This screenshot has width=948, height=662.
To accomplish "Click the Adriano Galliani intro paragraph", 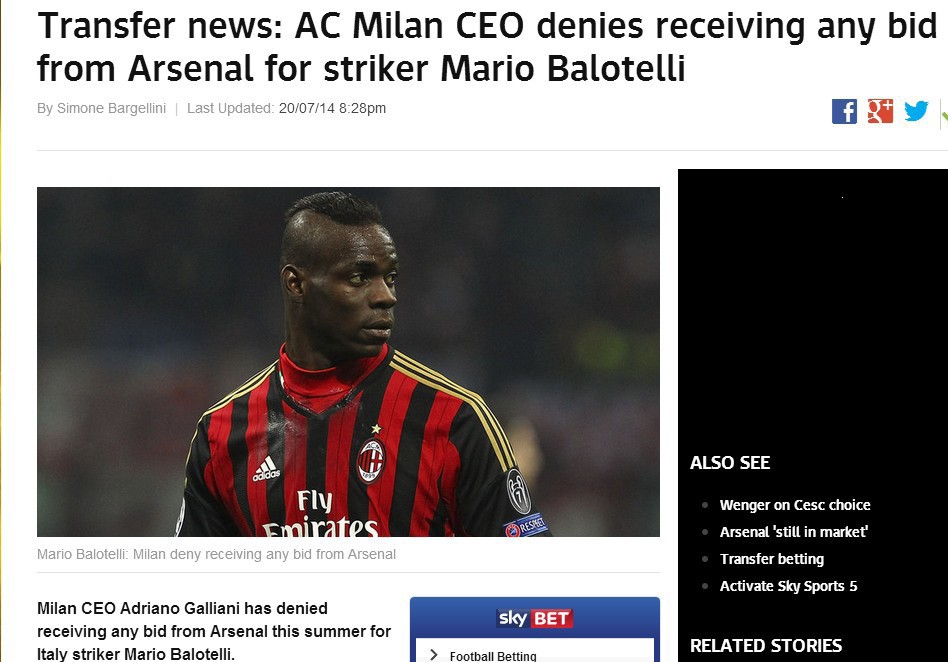I will (214, 631).
